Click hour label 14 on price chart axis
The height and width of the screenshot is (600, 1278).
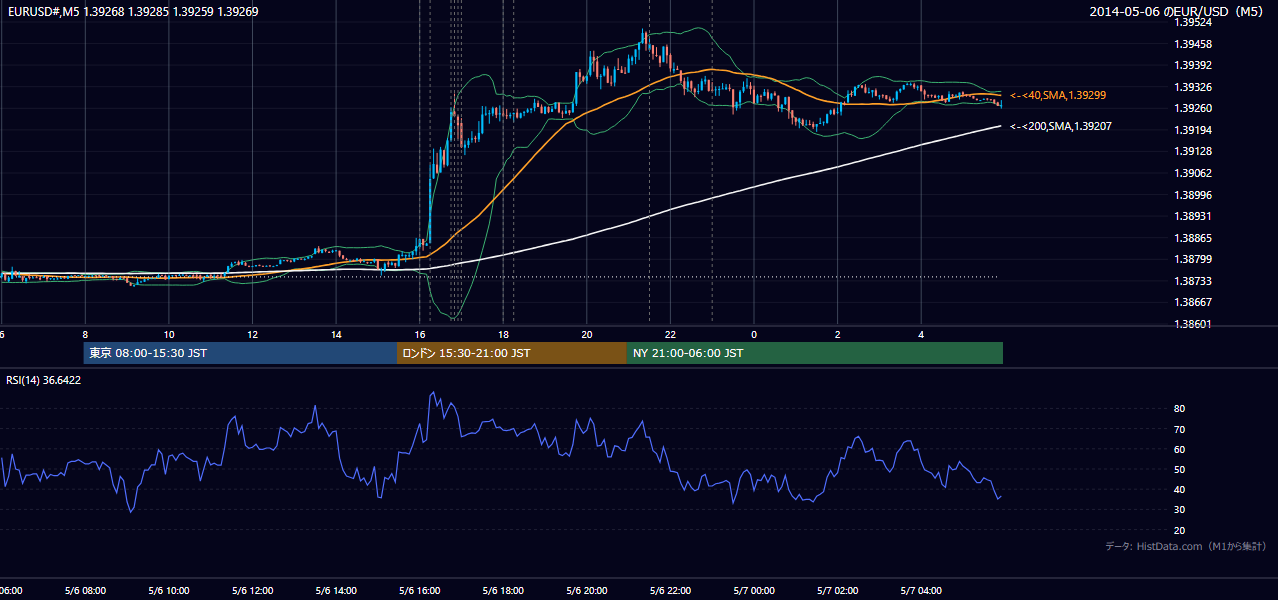click(336, 334)
